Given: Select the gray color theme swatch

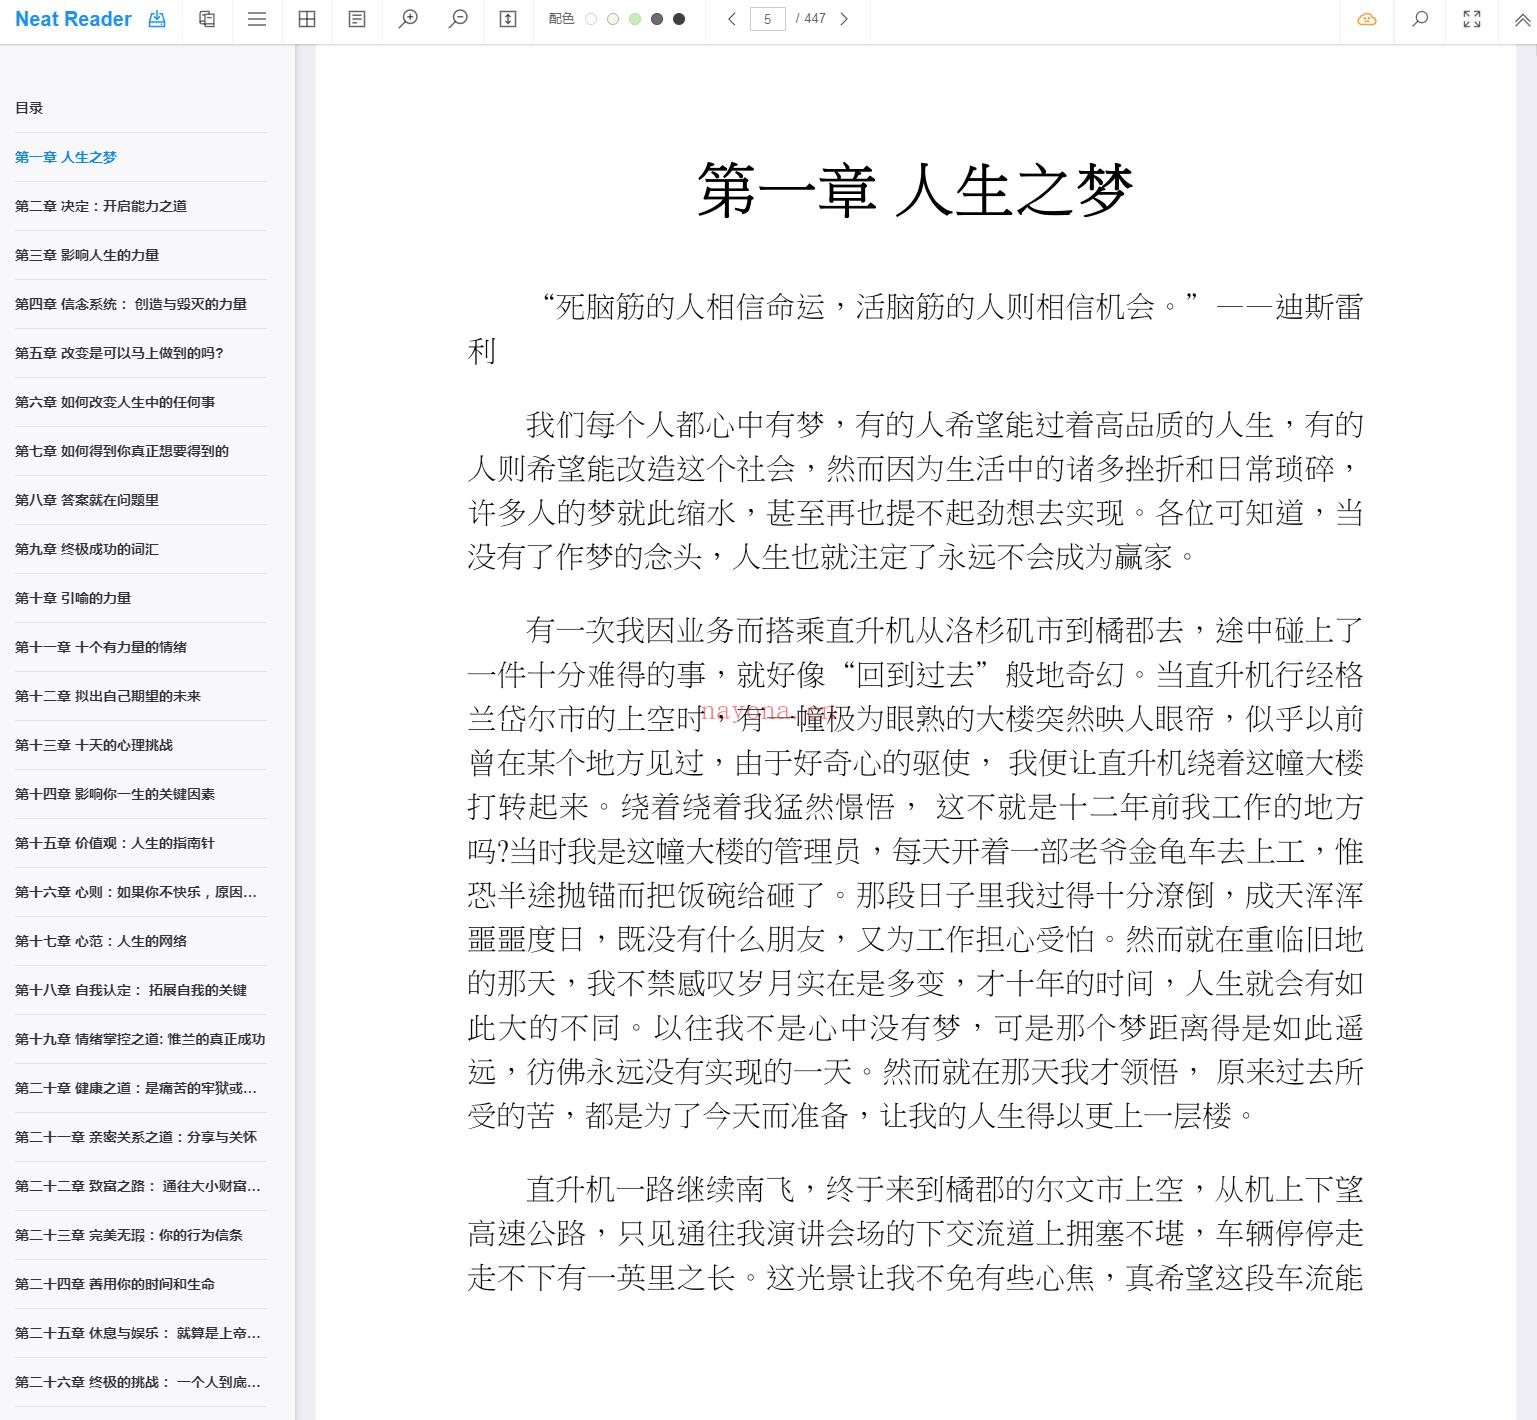Looking at the screenshot, I should tap(657, 19).
